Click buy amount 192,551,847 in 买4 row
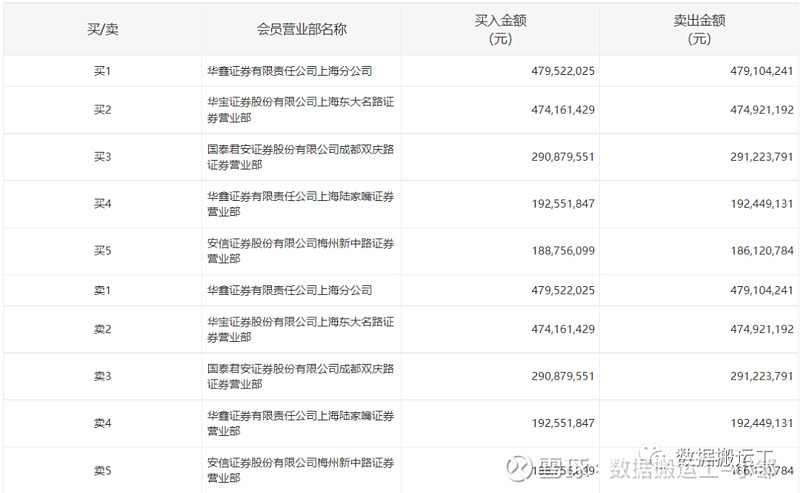 point(563,204)
